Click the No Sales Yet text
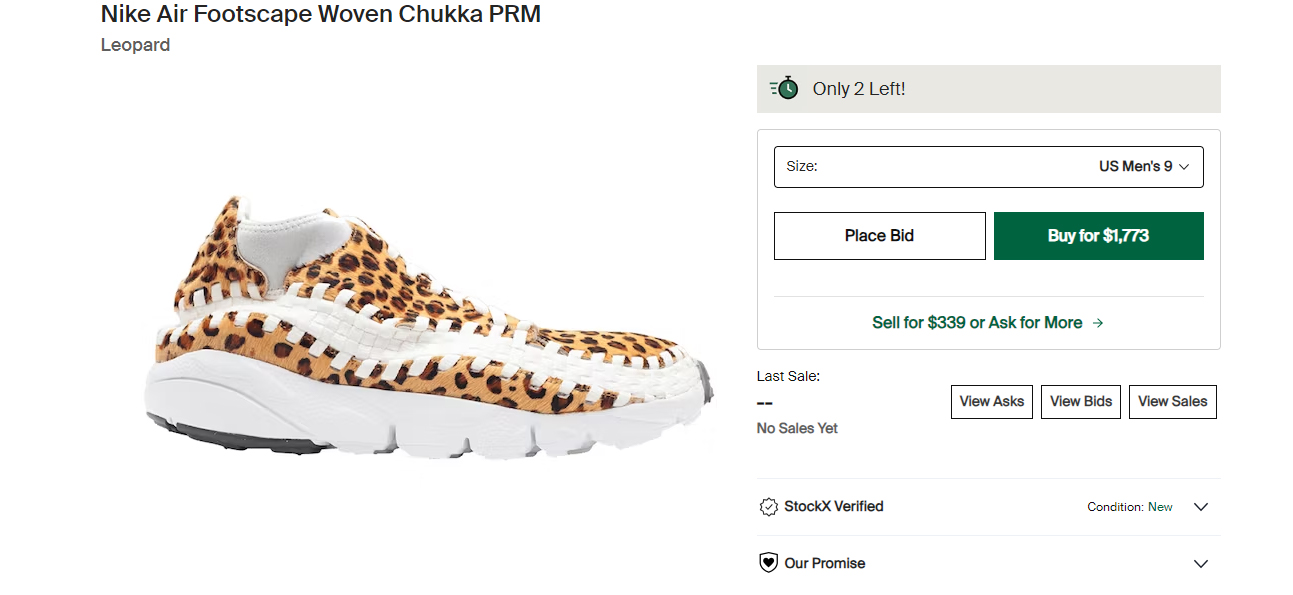 (x=797, y=428)
